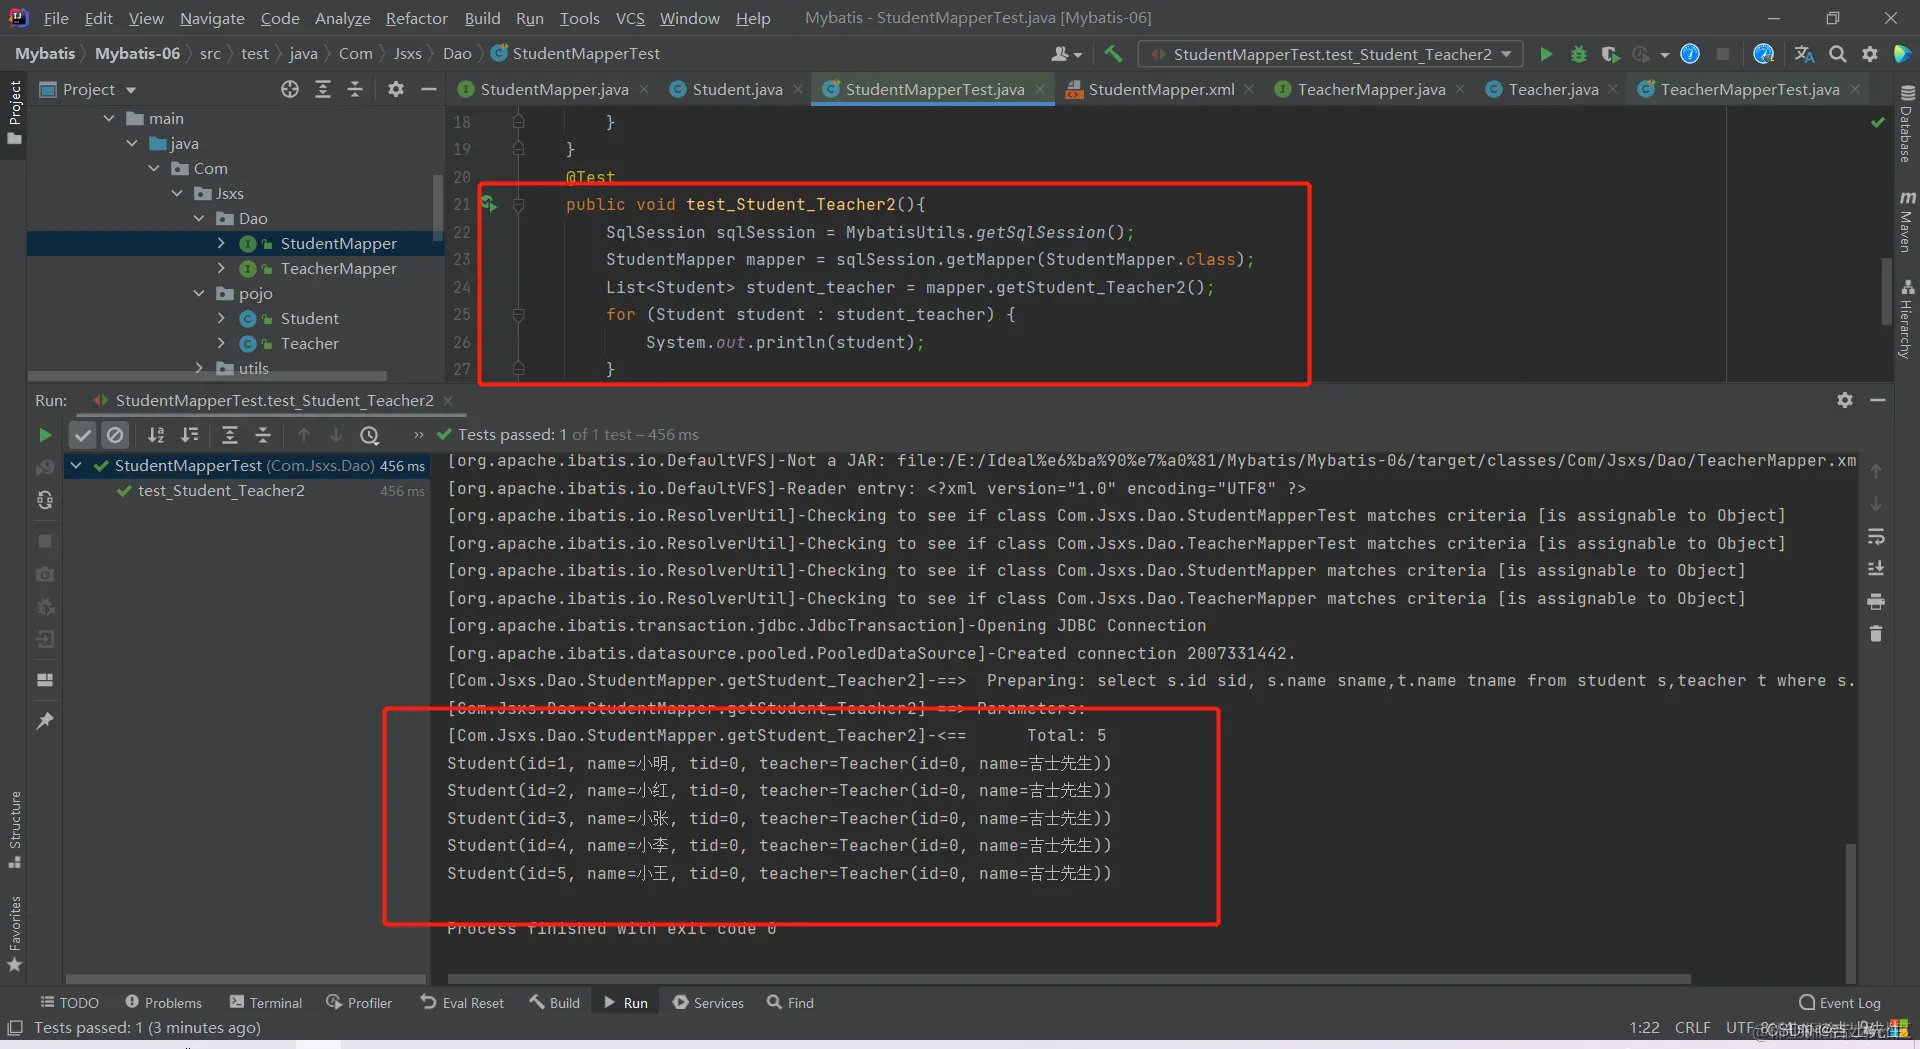Clear all console output with trash icon
This screenshot has width=1920, height=1049.
pos(1876,633)
